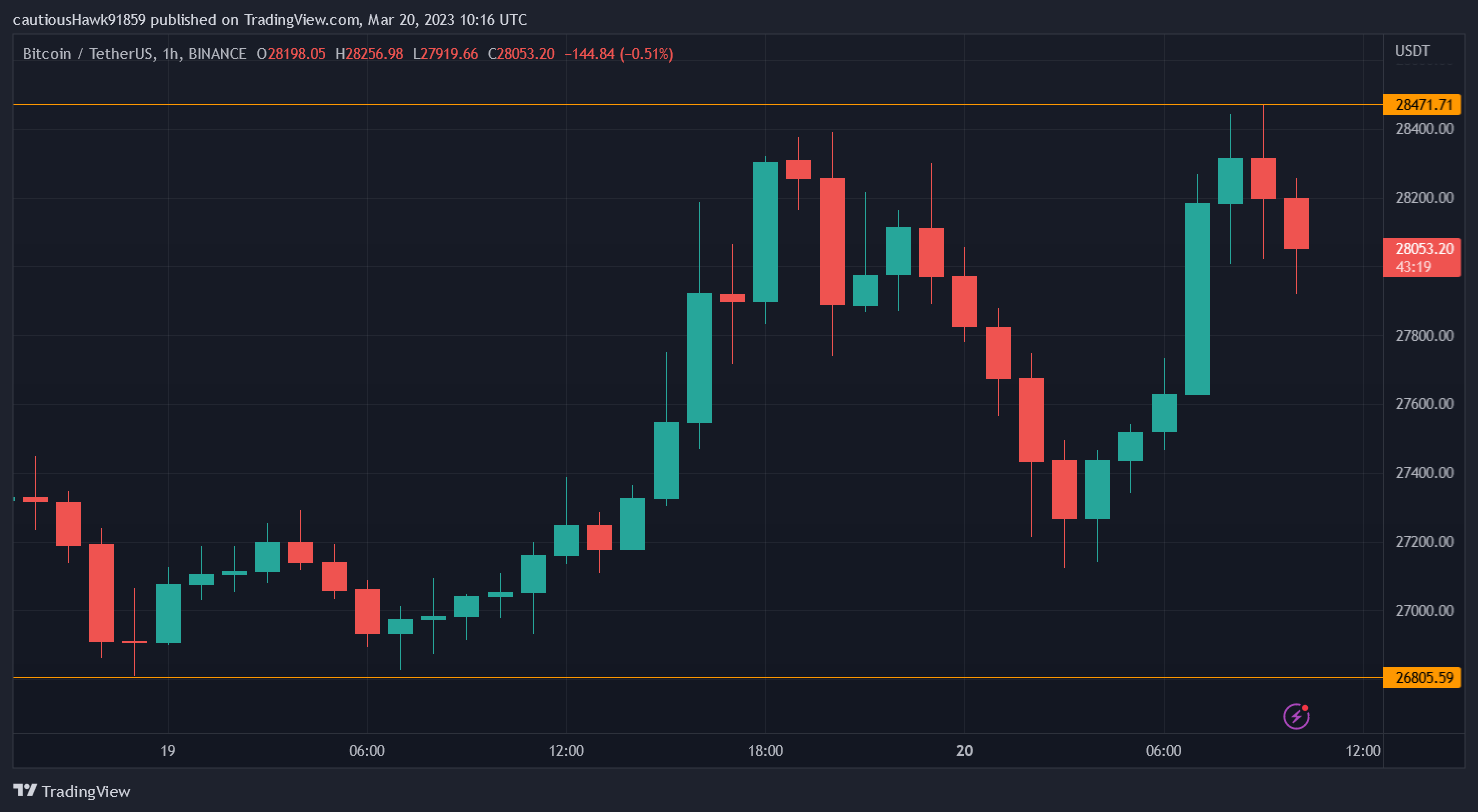The image size is (1478, 812).
Task: Click the purple lightning bolt icon
Action: tap(1296, 715)
